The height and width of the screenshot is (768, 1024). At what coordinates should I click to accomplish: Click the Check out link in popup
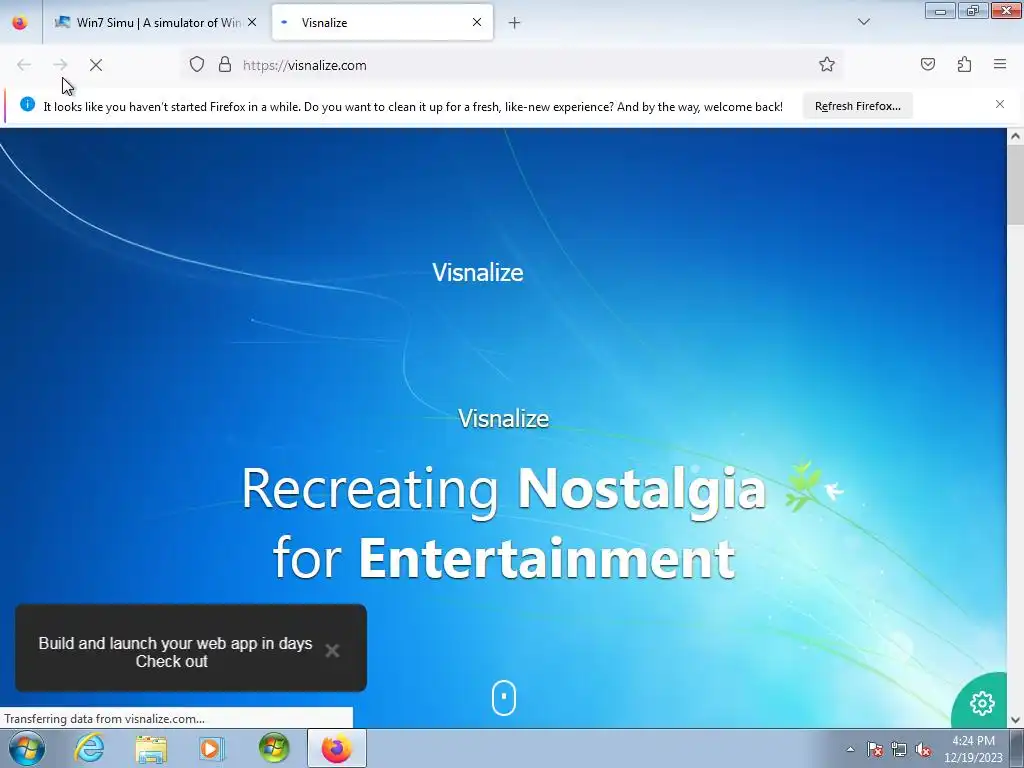point(171,662)
